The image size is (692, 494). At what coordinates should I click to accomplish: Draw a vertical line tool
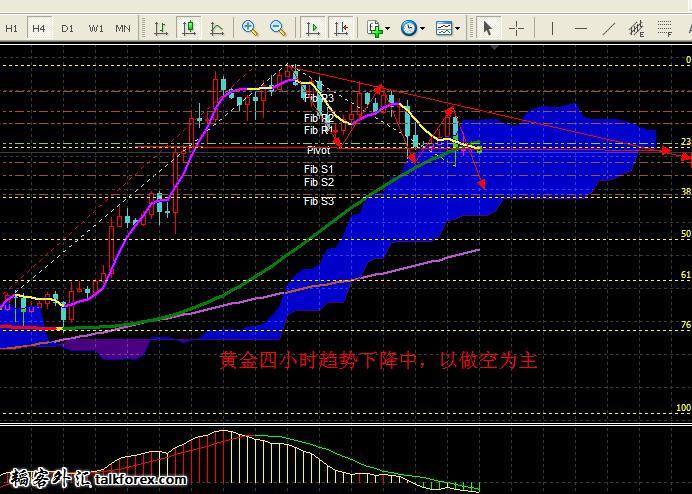click(552, 29)
